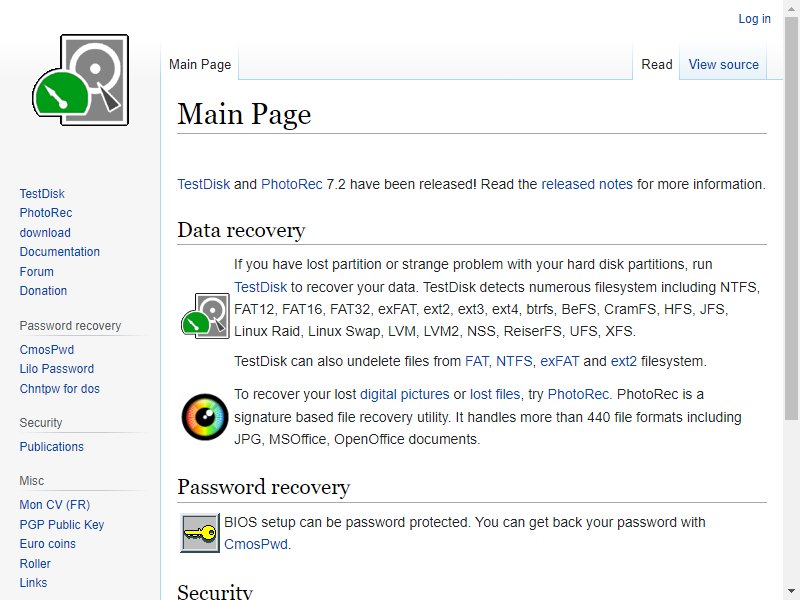Click the vertical scrollbar thumb
Viewport: 800px width, 600px height.
pyautogui.click(x=791, y=217)
